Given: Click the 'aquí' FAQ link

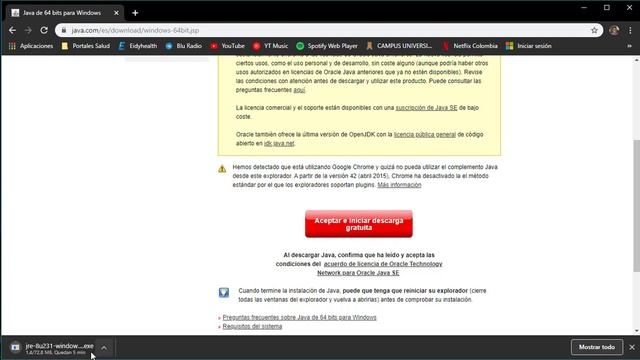Looking at the screenshot, I should coord(299,90).
